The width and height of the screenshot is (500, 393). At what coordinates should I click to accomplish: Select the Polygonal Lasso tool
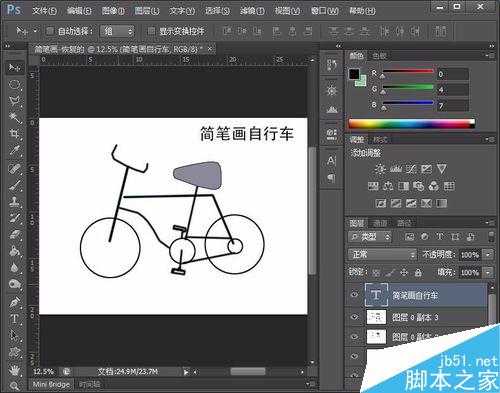[x=14, y=101]
